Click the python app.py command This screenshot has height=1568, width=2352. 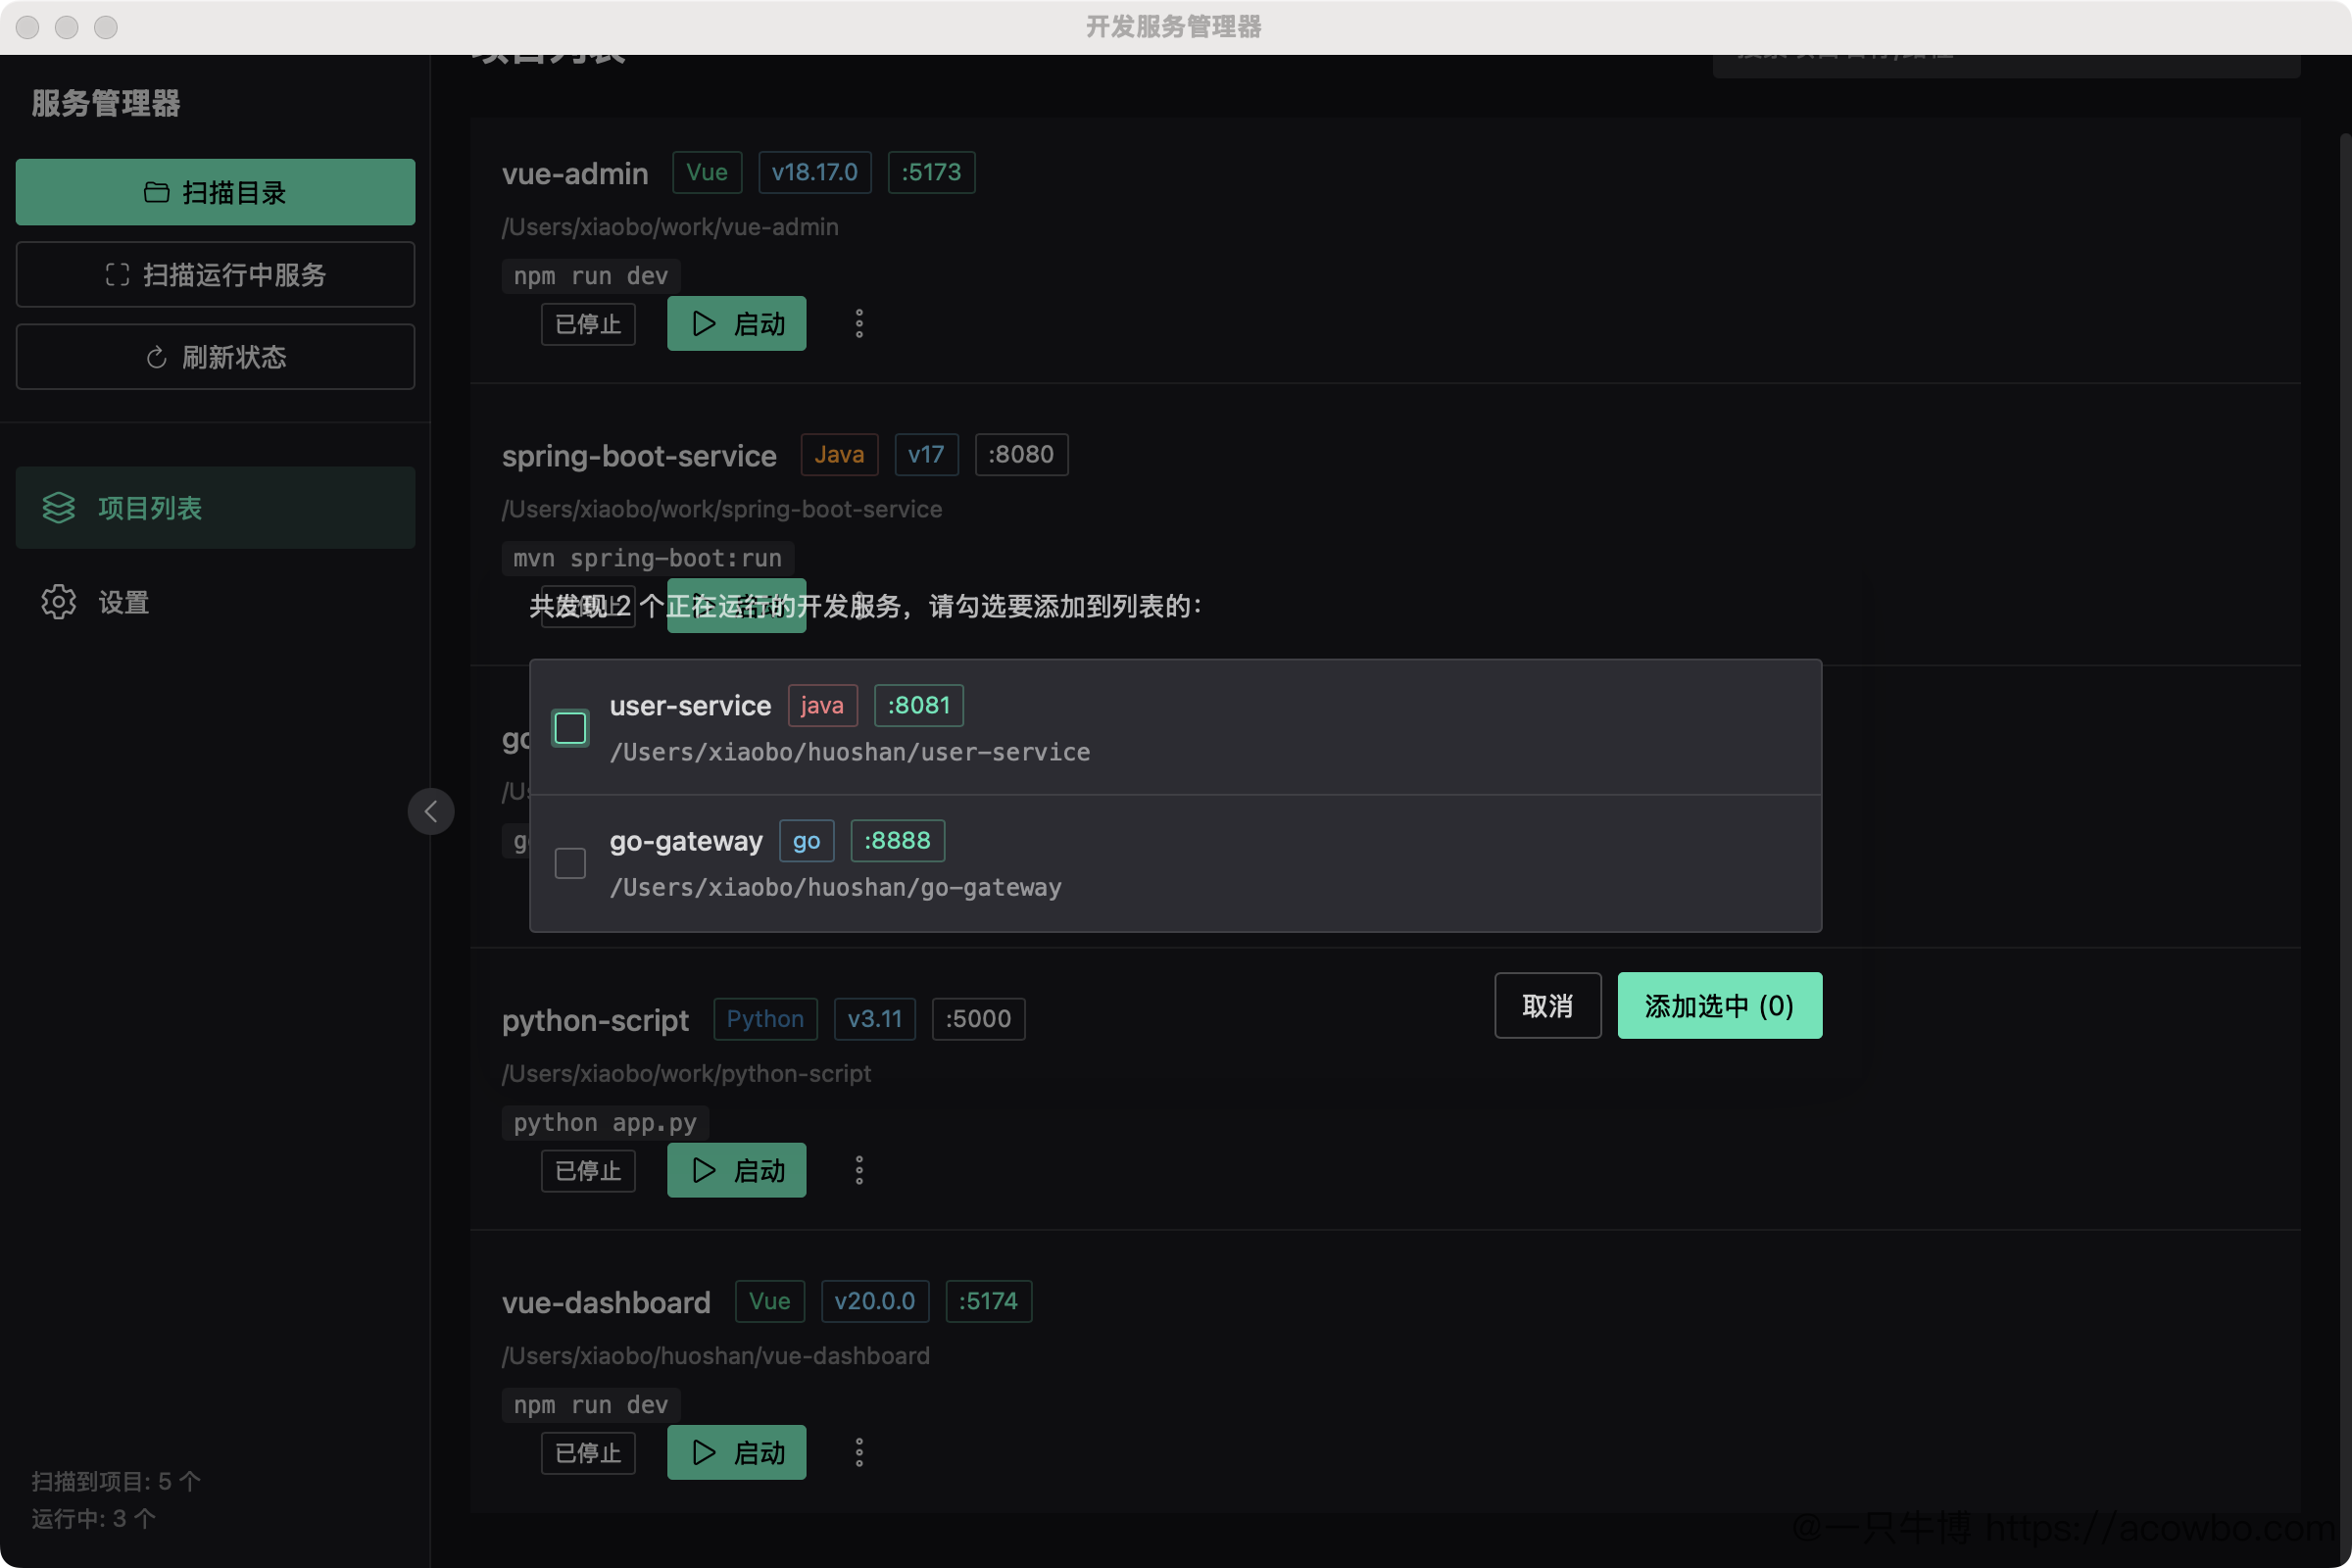tap(605, 1123)
